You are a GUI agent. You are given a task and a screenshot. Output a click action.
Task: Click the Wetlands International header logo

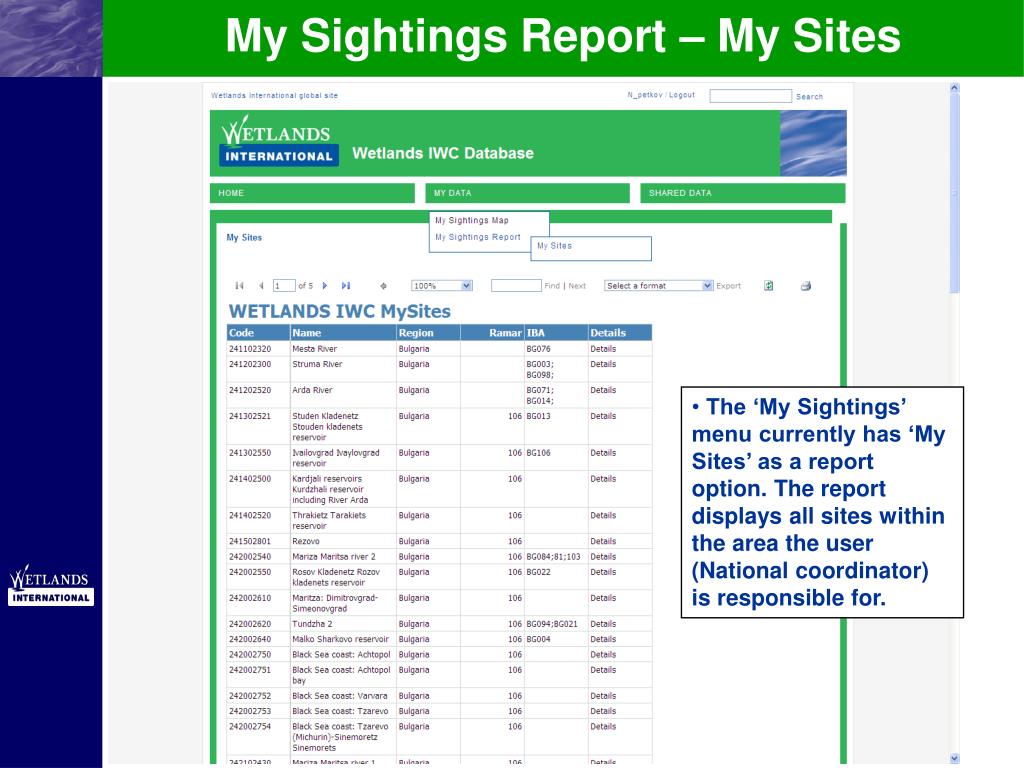click(x=279, y=140)
